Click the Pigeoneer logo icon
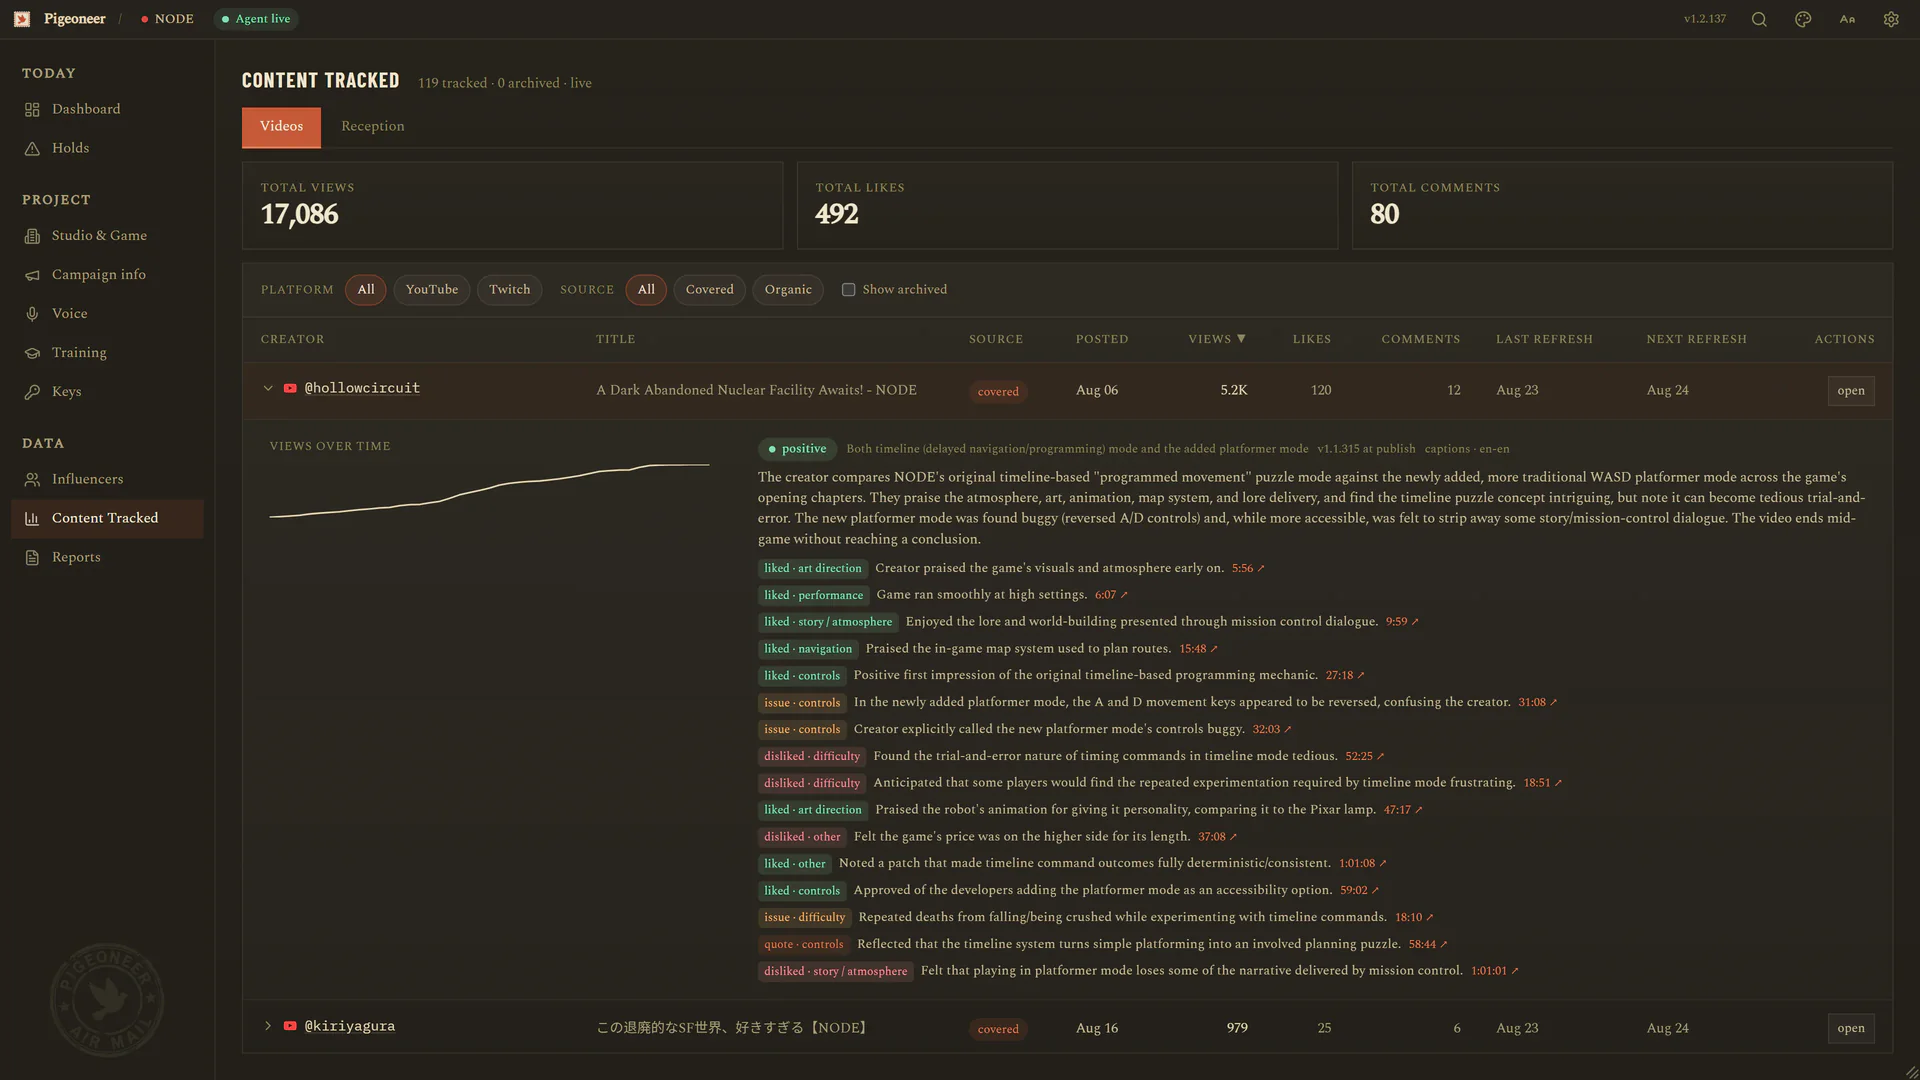Image resolution: width=1920 pixels, height=1080 pixels. click(22, 19)
